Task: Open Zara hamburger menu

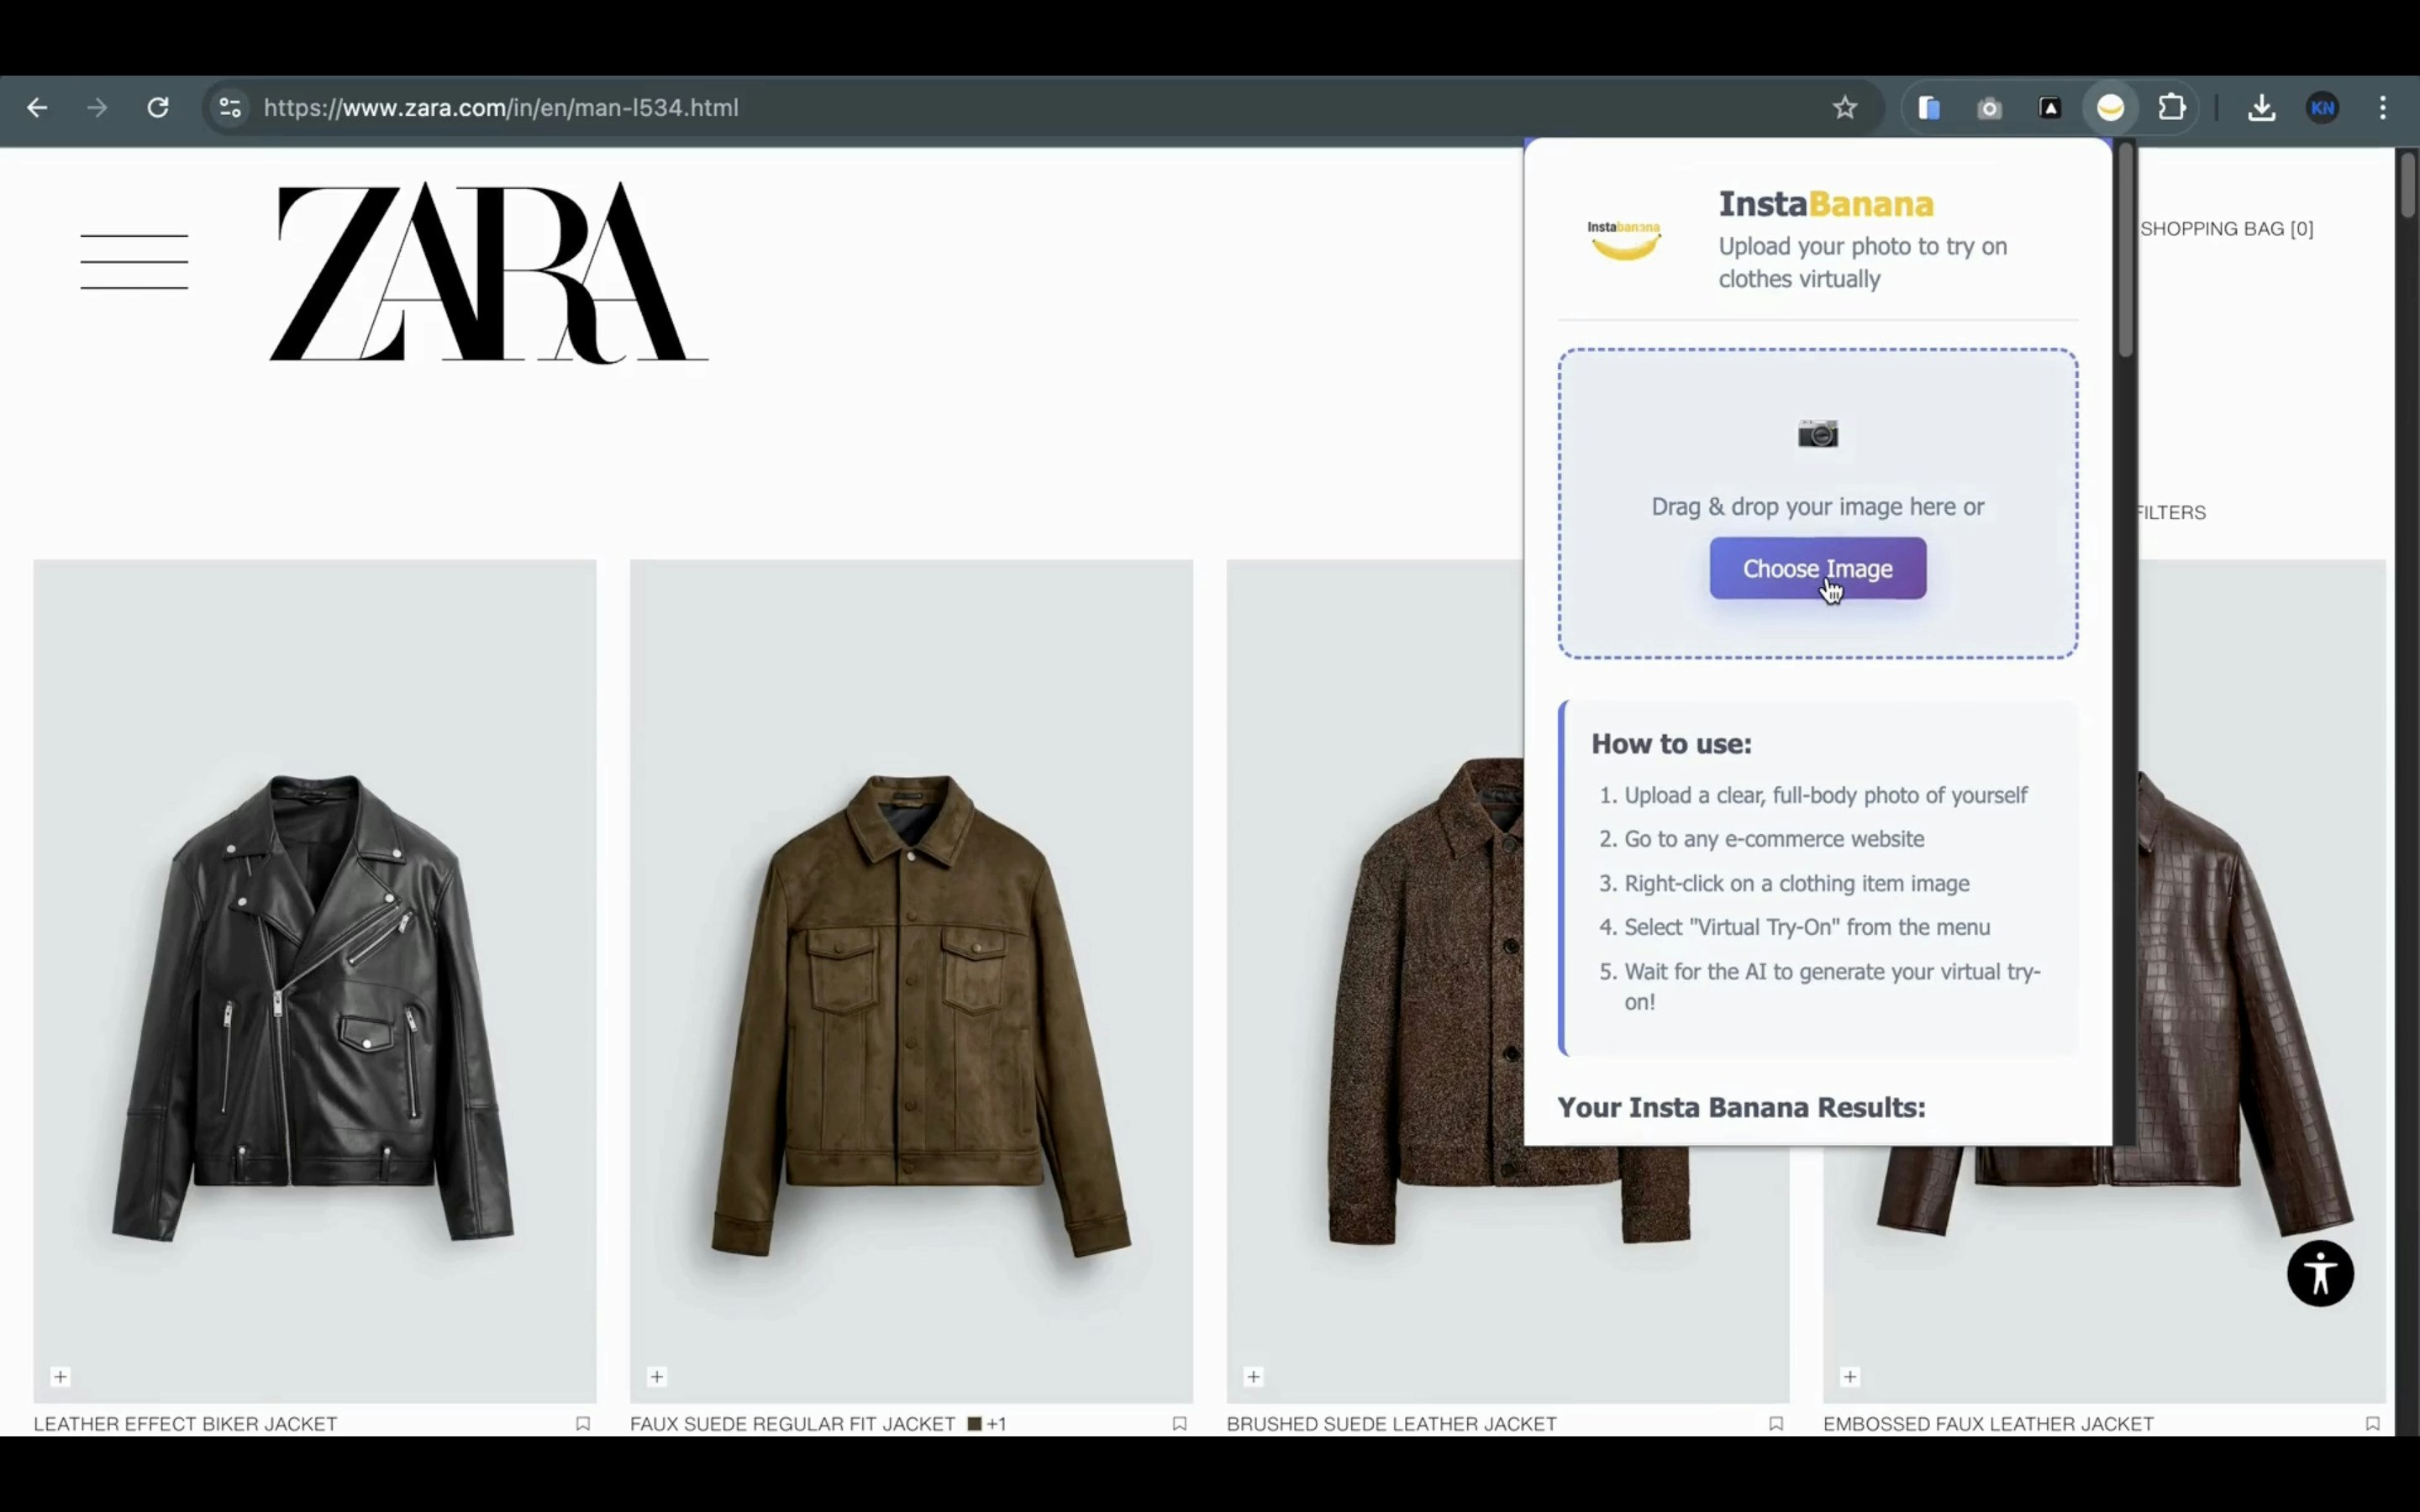Action: (x=134, y=262)
